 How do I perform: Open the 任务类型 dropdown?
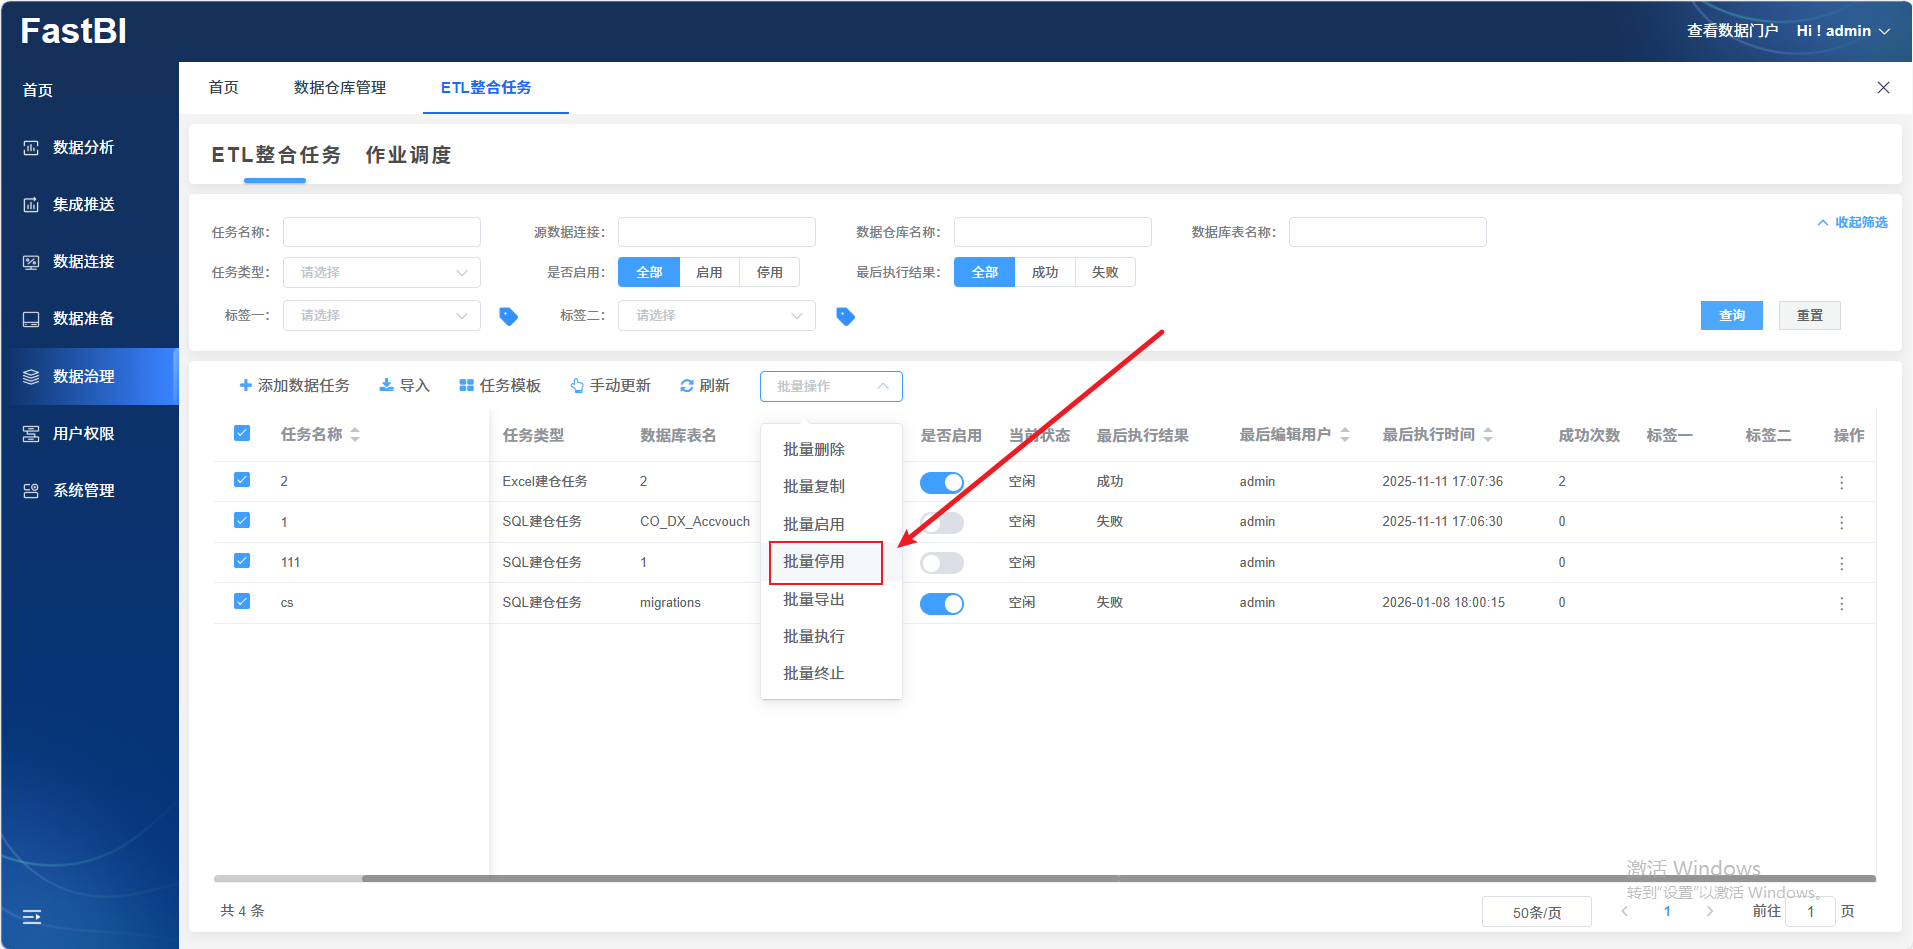click(x=381, y=272)
